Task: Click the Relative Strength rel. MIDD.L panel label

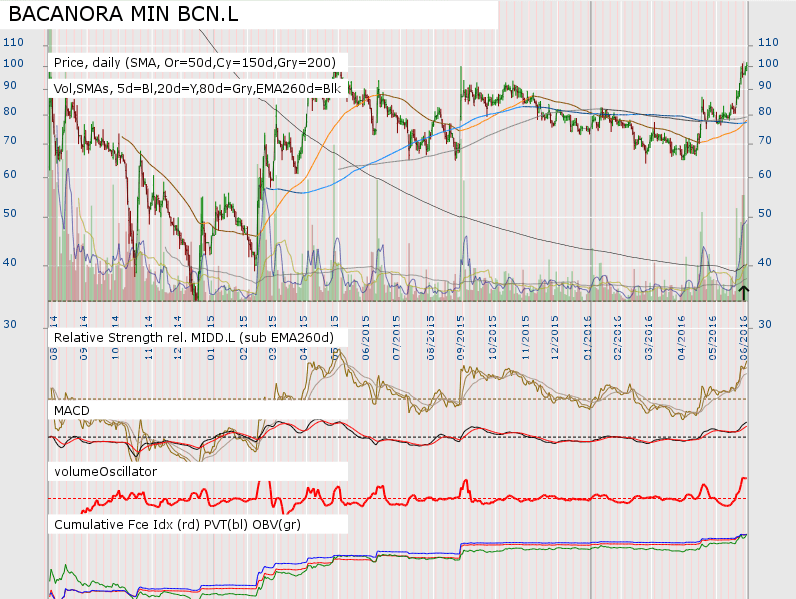Action: tap(193, 337)
